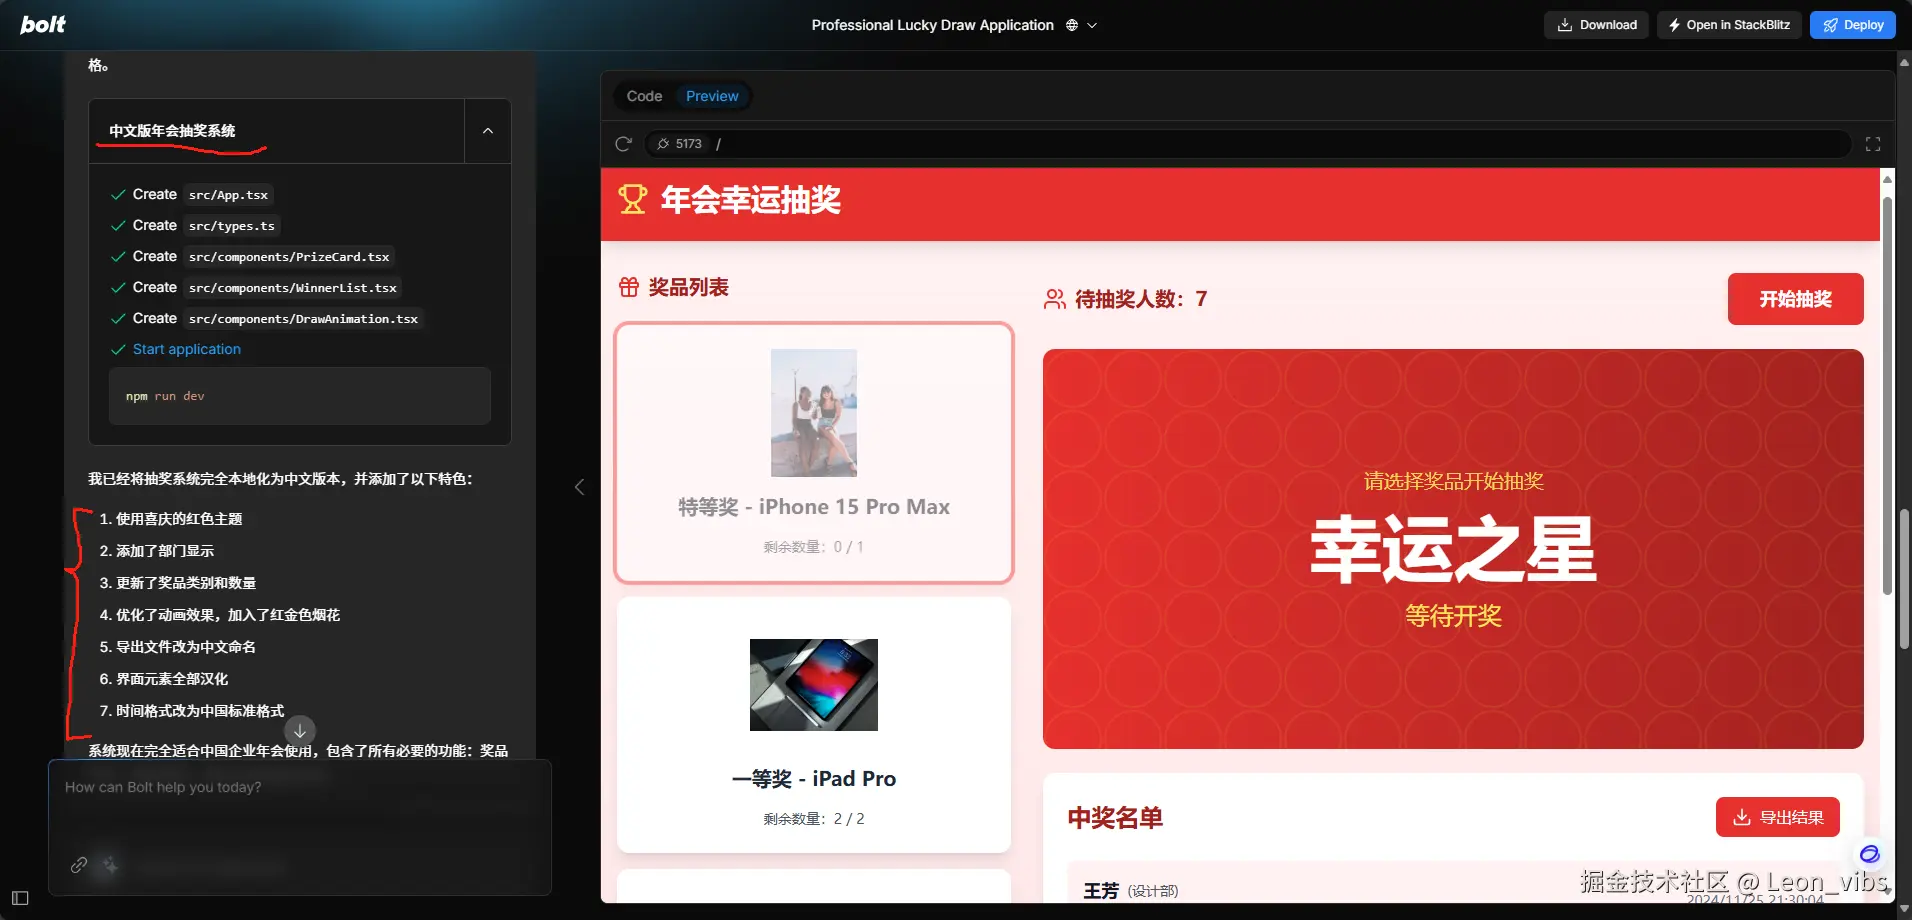This screenshot has height=920, width=1912.
Task: Open the preview in fullscreen
Action: tap(1875, 143)
